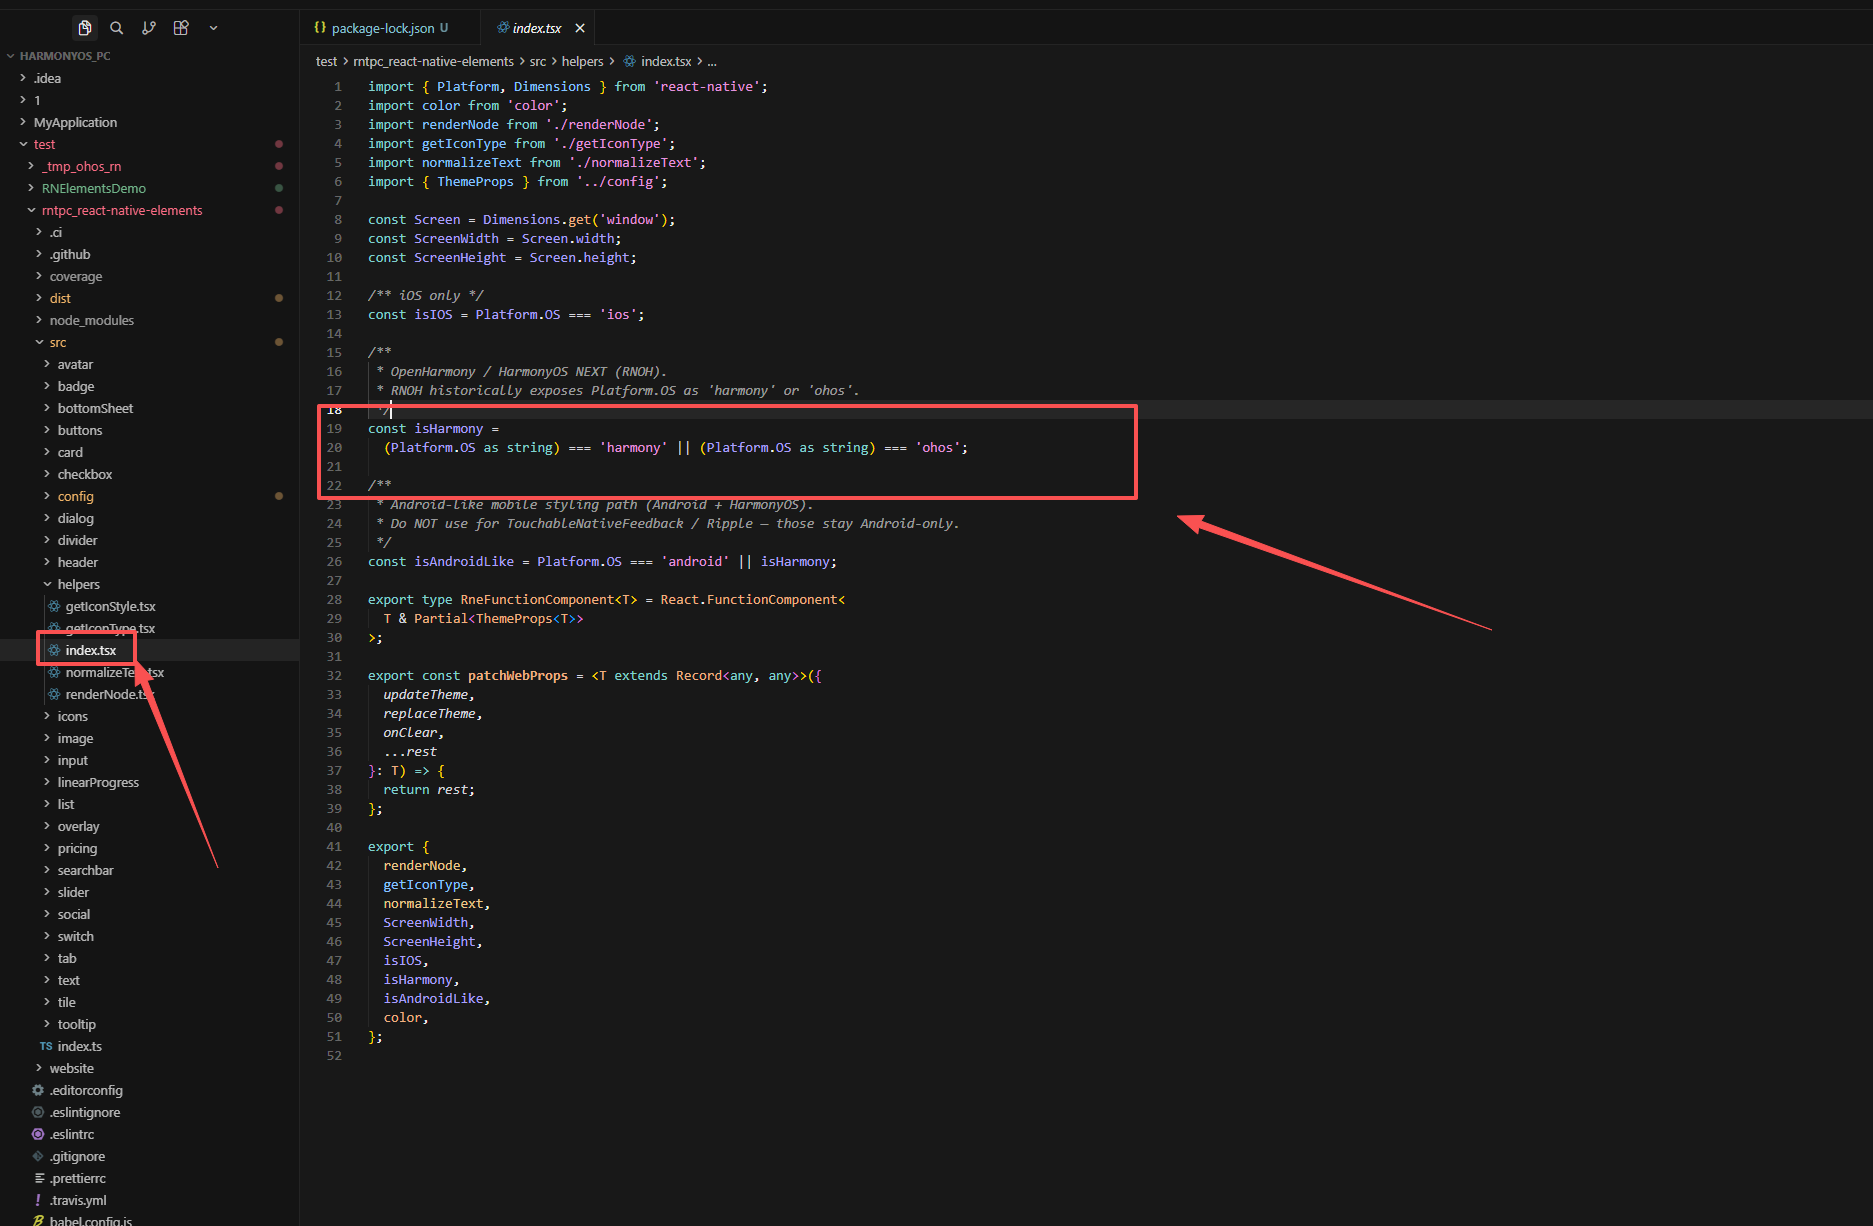Collapse the HARMONYOS_PC root folder

[x=65, y=56]
